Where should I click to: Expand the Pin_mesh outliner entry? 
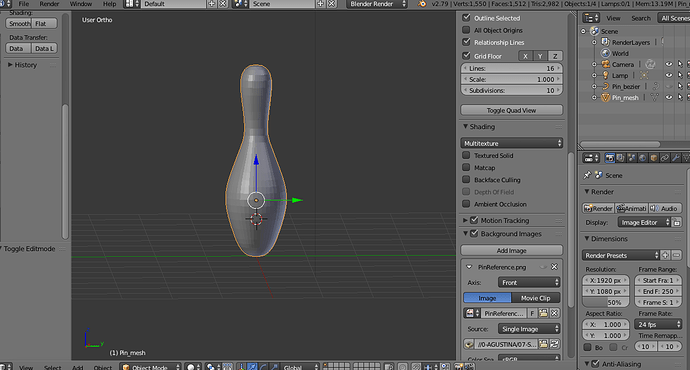click(594, 98)
